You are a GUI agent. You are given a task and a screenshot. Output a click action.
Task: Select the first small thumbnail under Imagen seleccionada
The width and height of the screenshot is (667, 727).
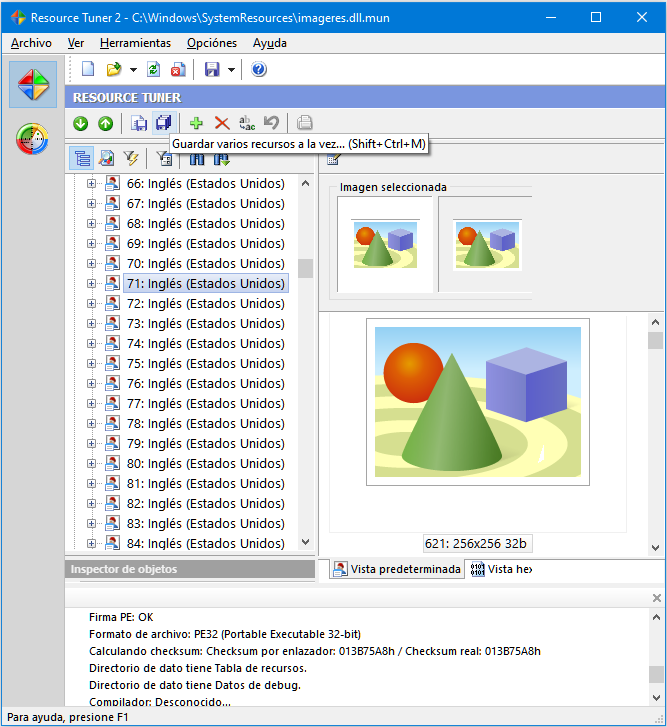[x=385, y=244]
